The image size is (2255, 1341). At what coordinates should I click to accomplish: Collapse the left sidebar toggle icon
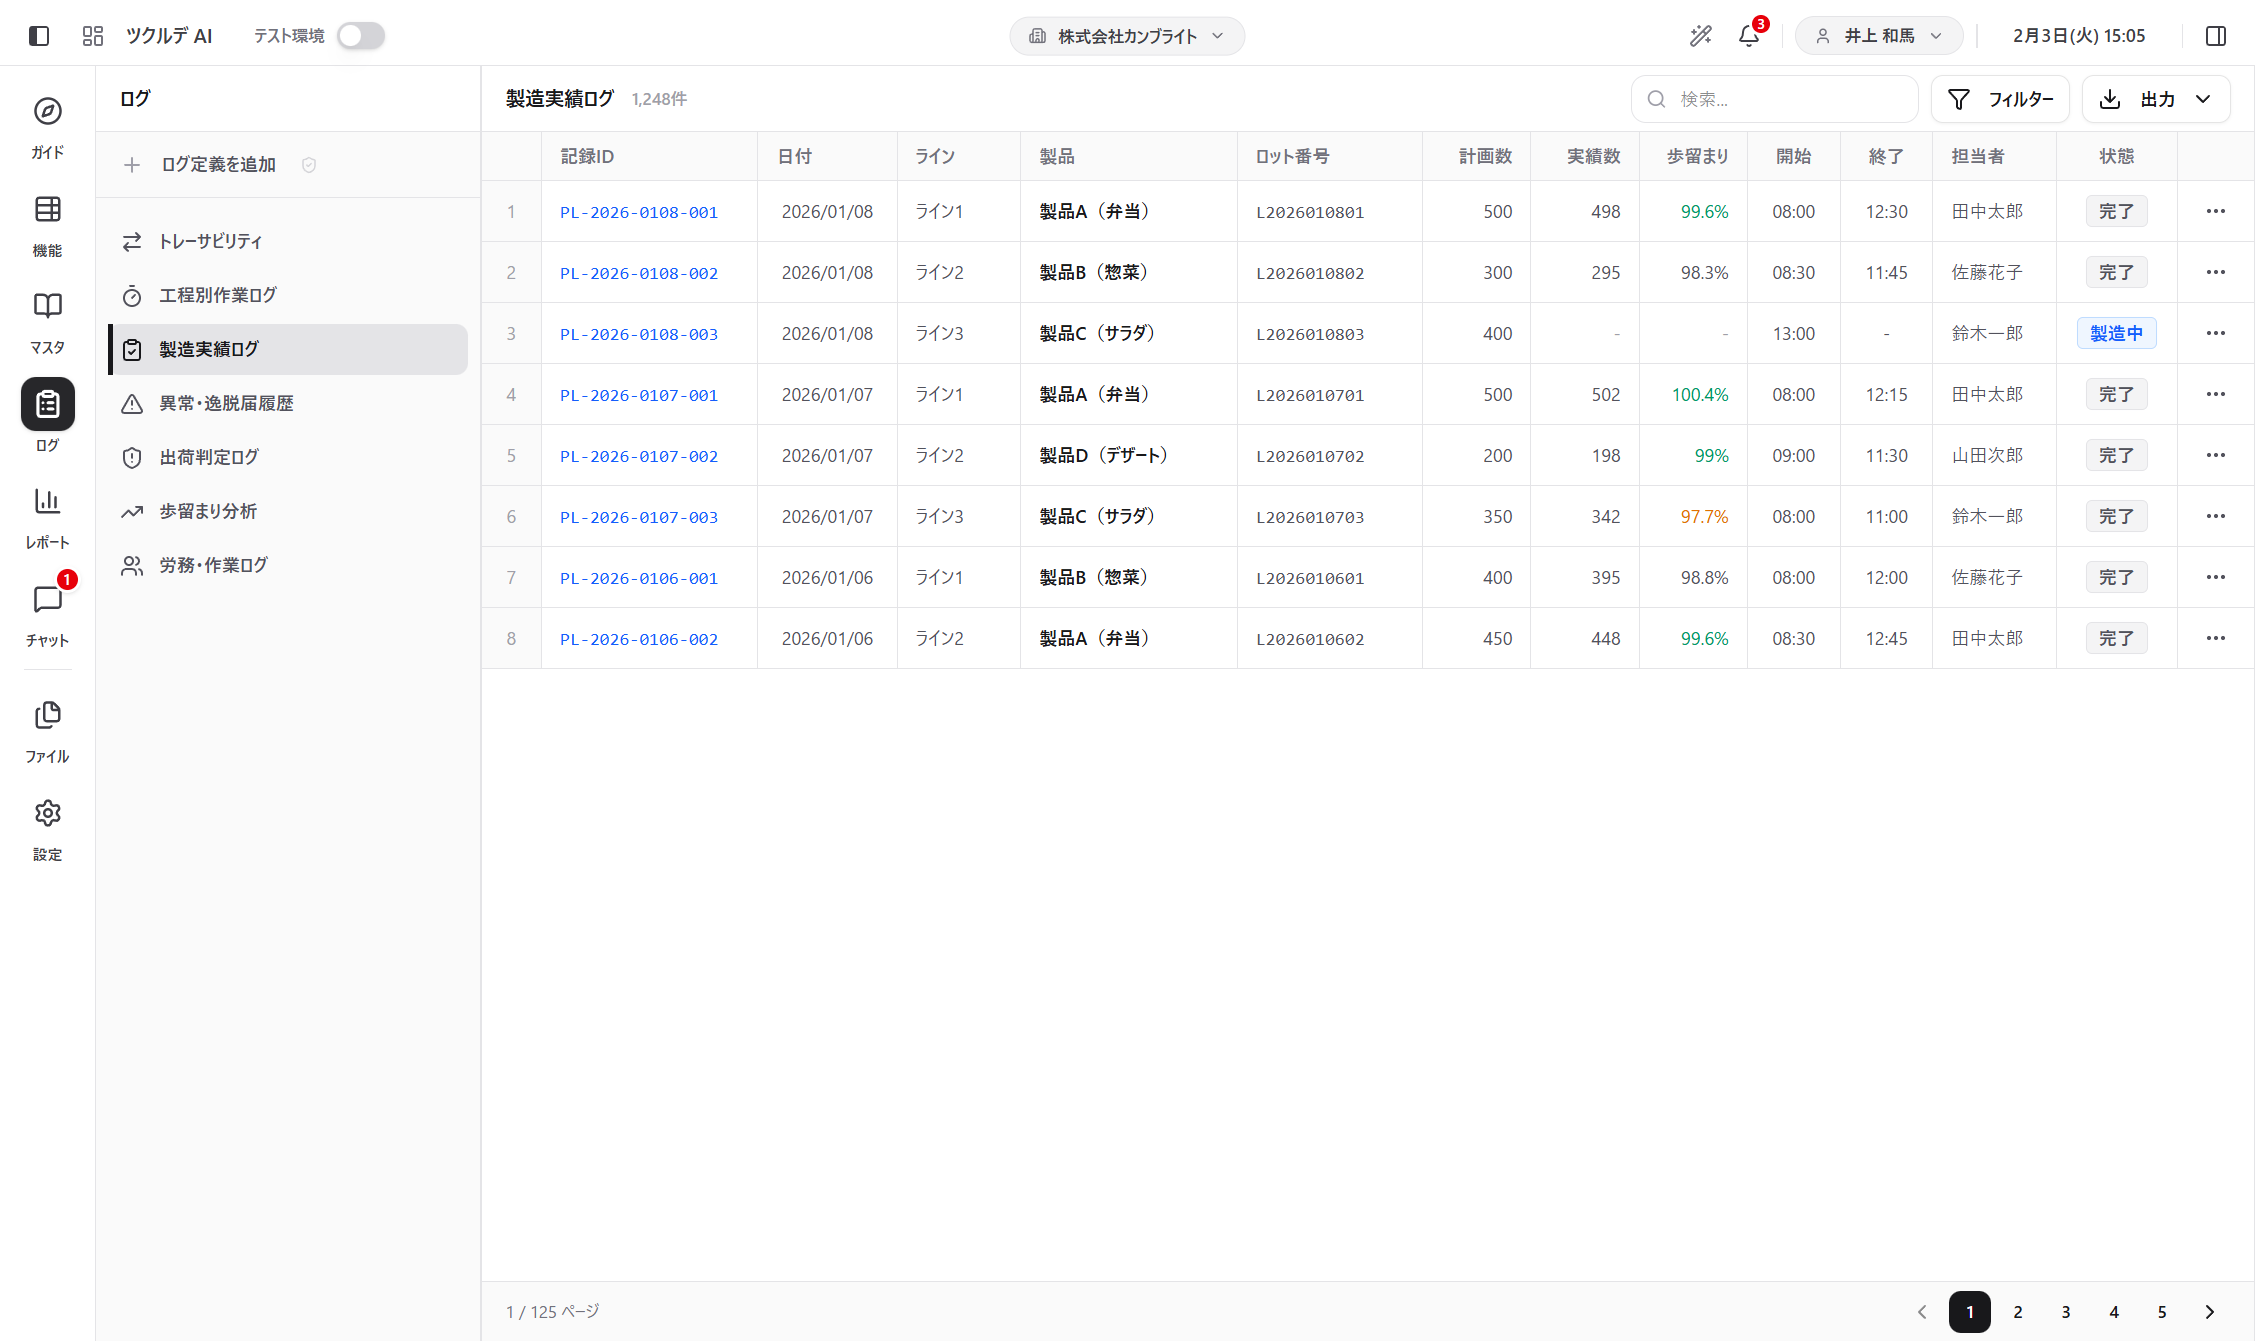39,36
